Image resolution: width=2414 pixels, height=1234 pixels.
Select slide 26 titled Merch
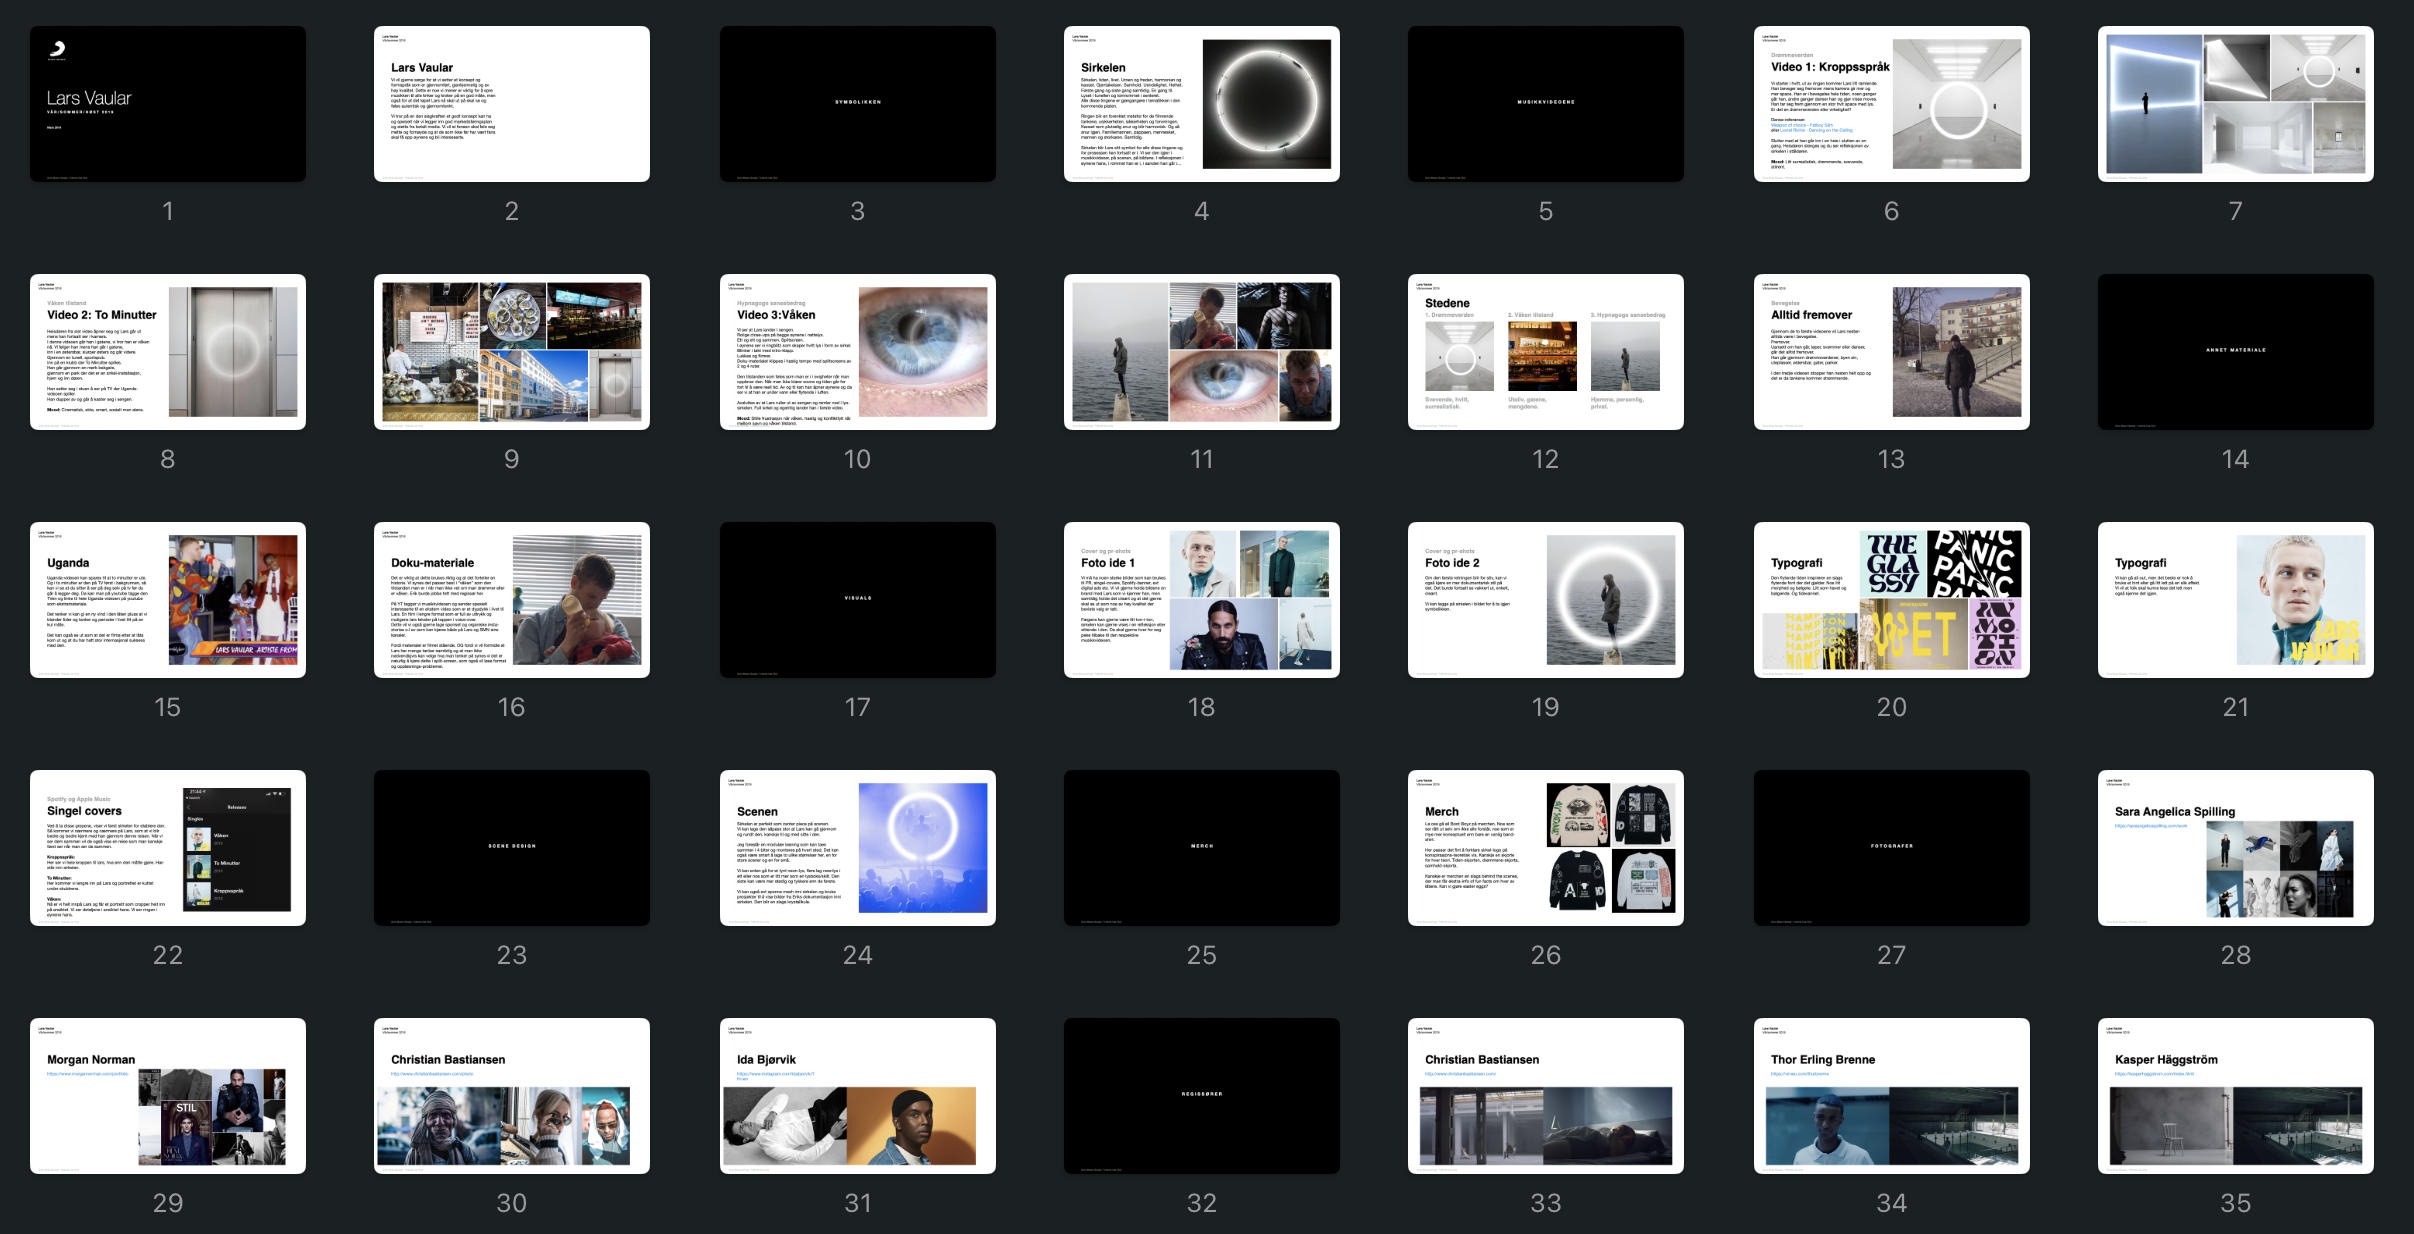tap(1545, 848)
